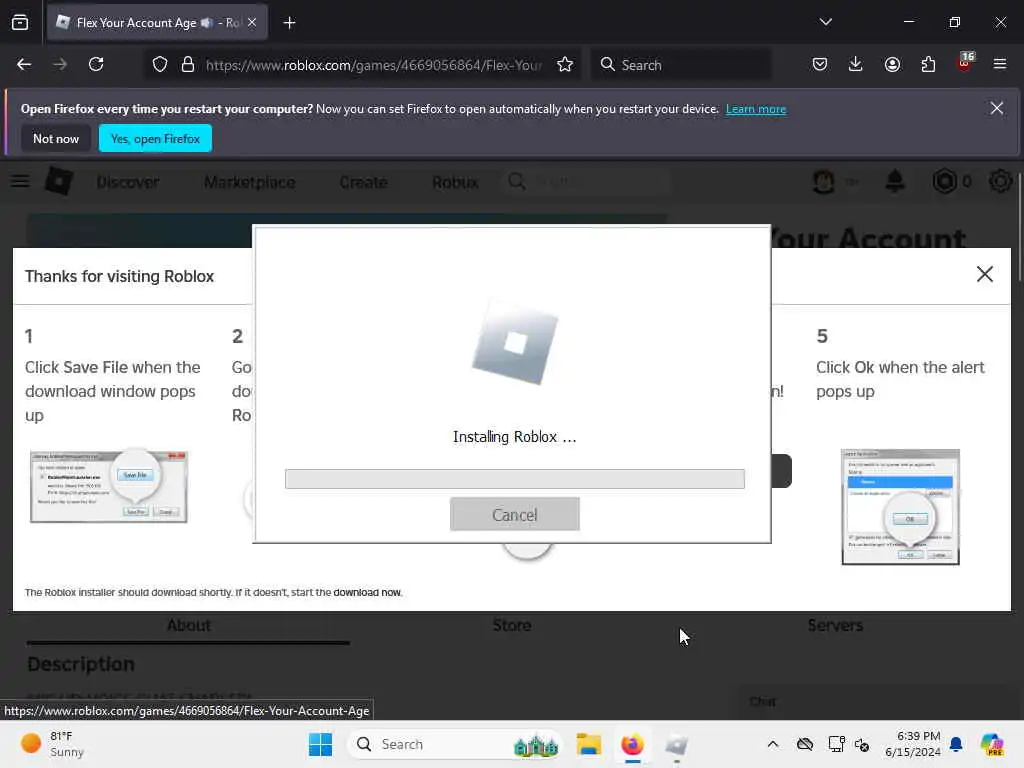
Task: Open the Roblox hamburger menu
Action: pyautogui.click(x=20, y=181)
